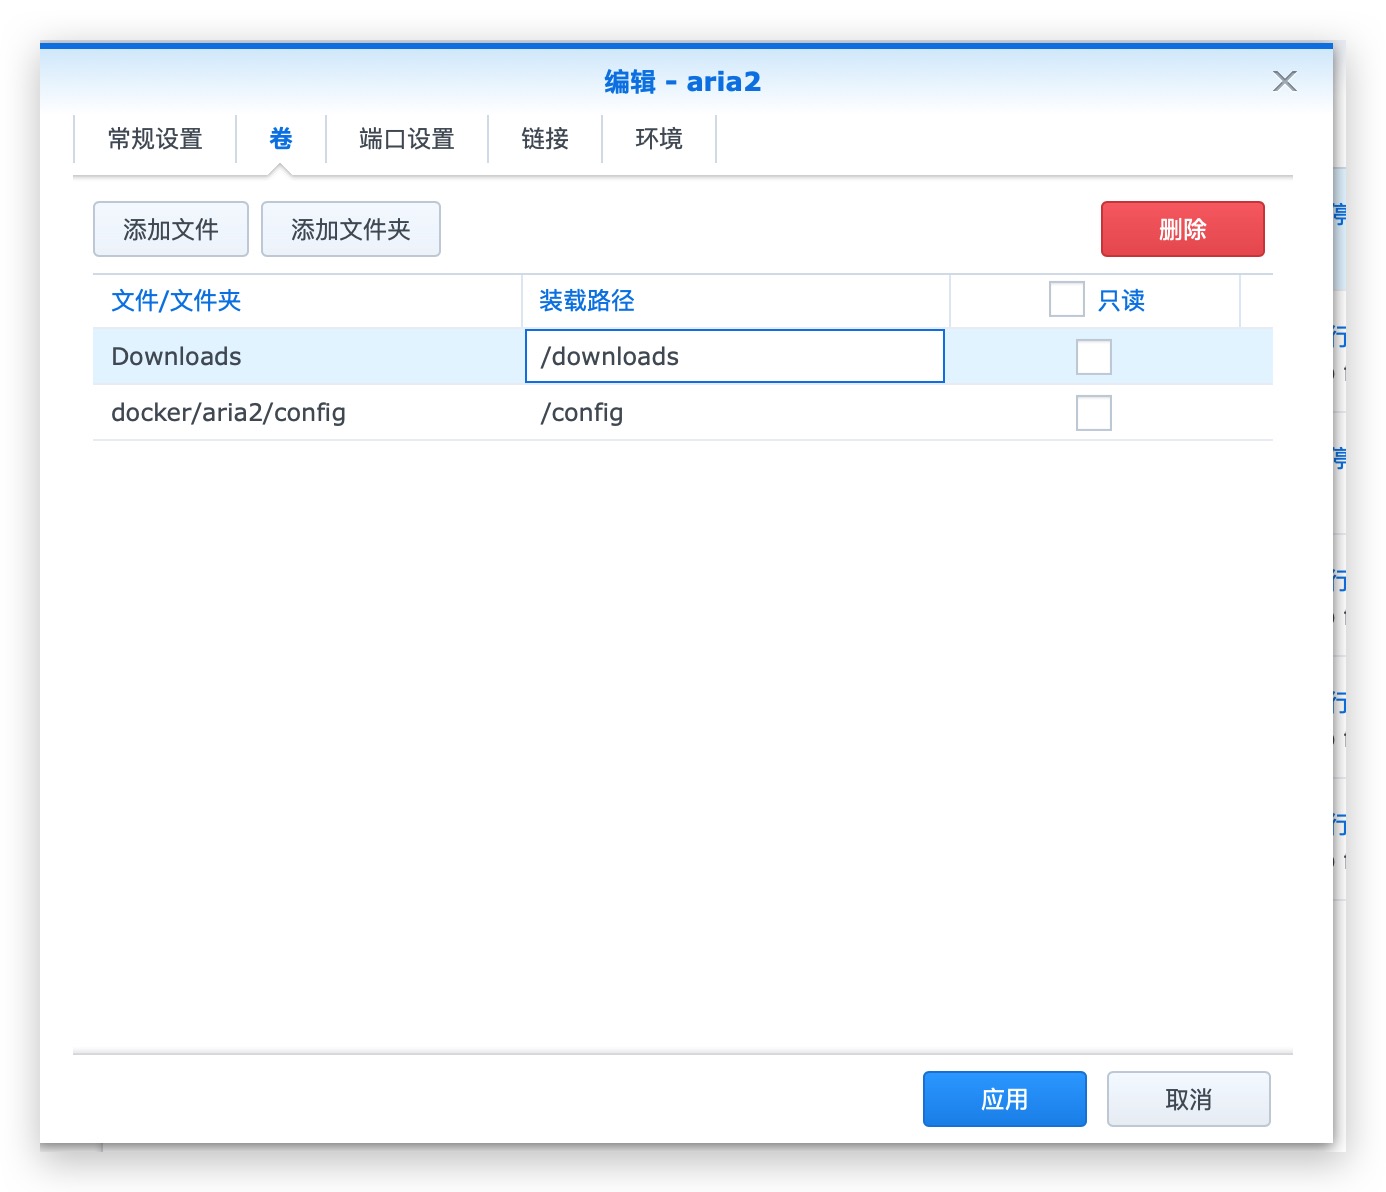Toggle the 只读 header checkbox
Screen dimensions: 1386x1192
coord(1067,299)
